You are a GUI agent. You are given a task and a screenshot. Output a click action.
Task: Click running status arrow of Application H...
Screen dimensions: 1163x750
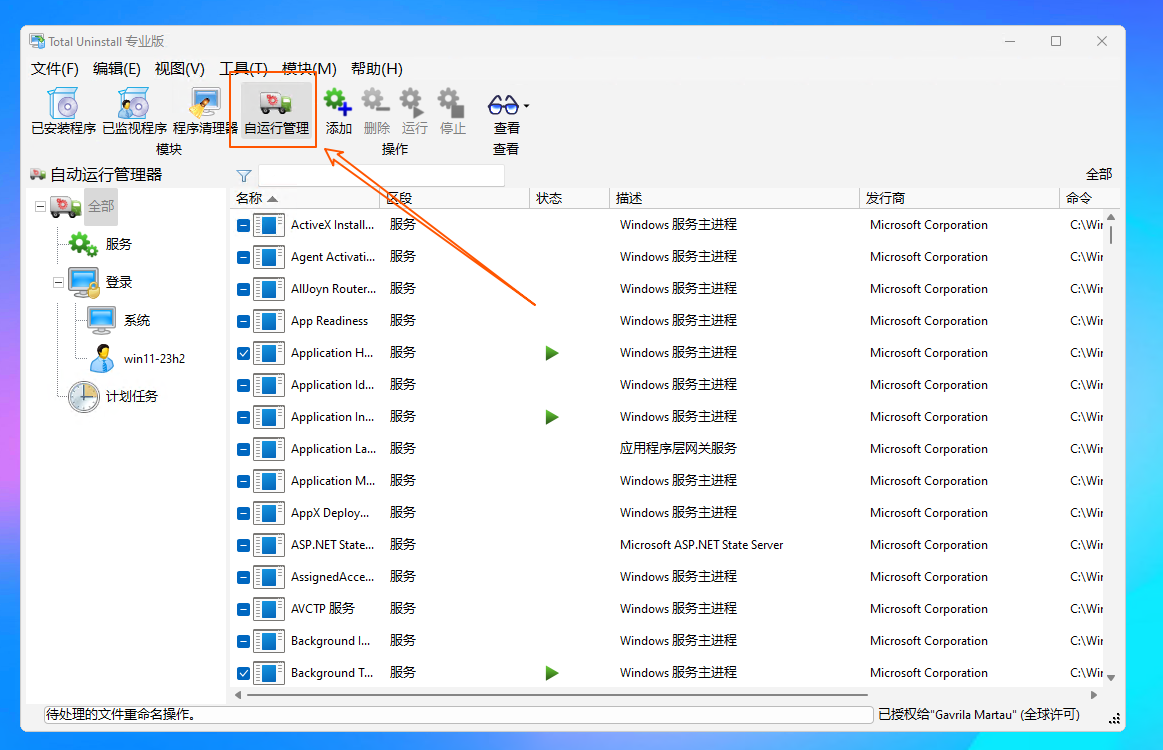[552, 353]
